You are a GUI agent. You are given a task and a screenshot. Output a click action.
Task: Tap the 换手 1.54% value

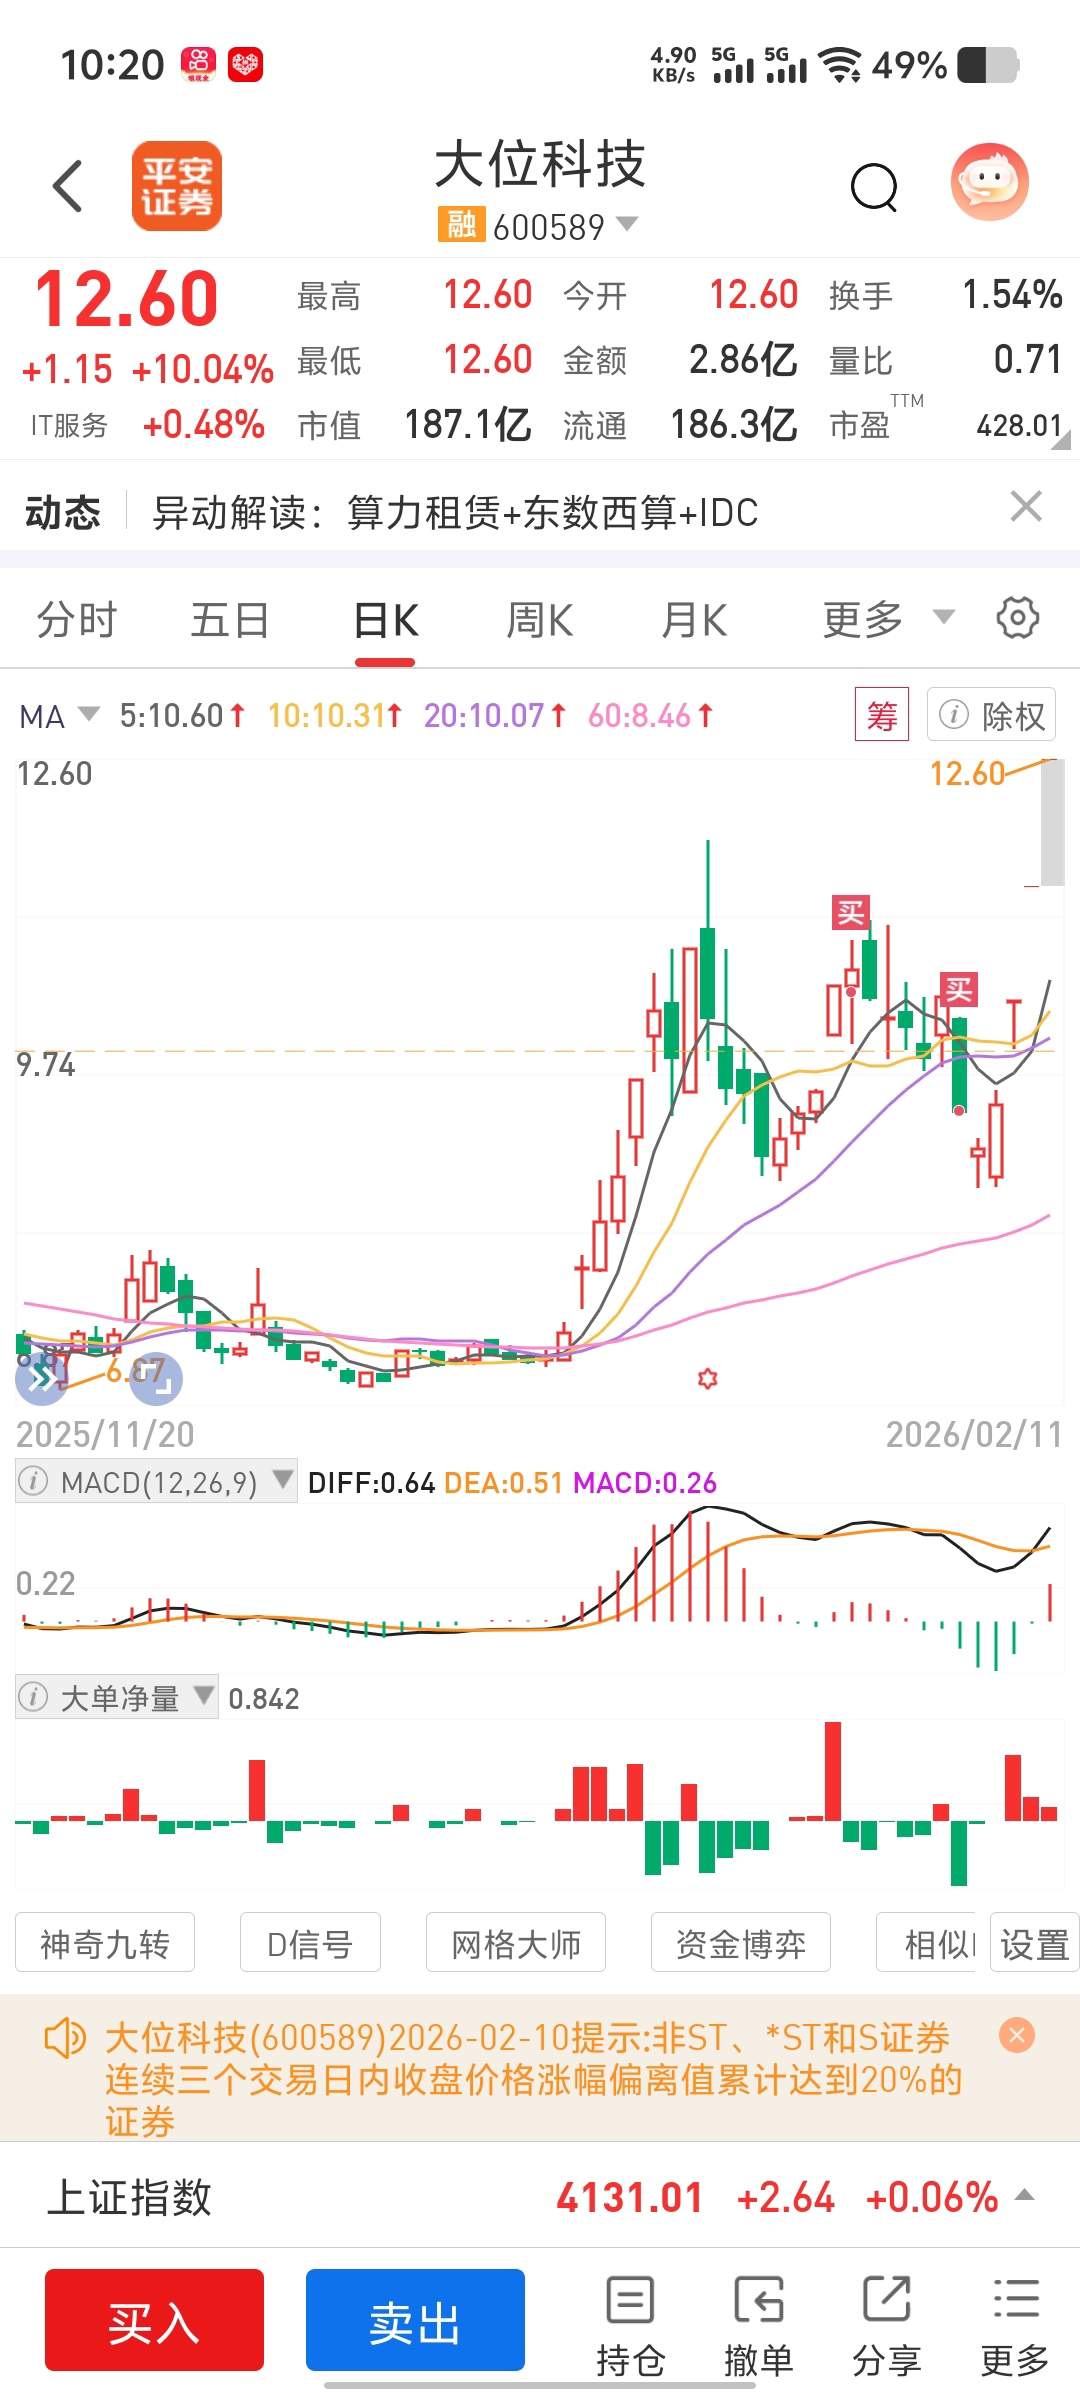pos(1012,294)
